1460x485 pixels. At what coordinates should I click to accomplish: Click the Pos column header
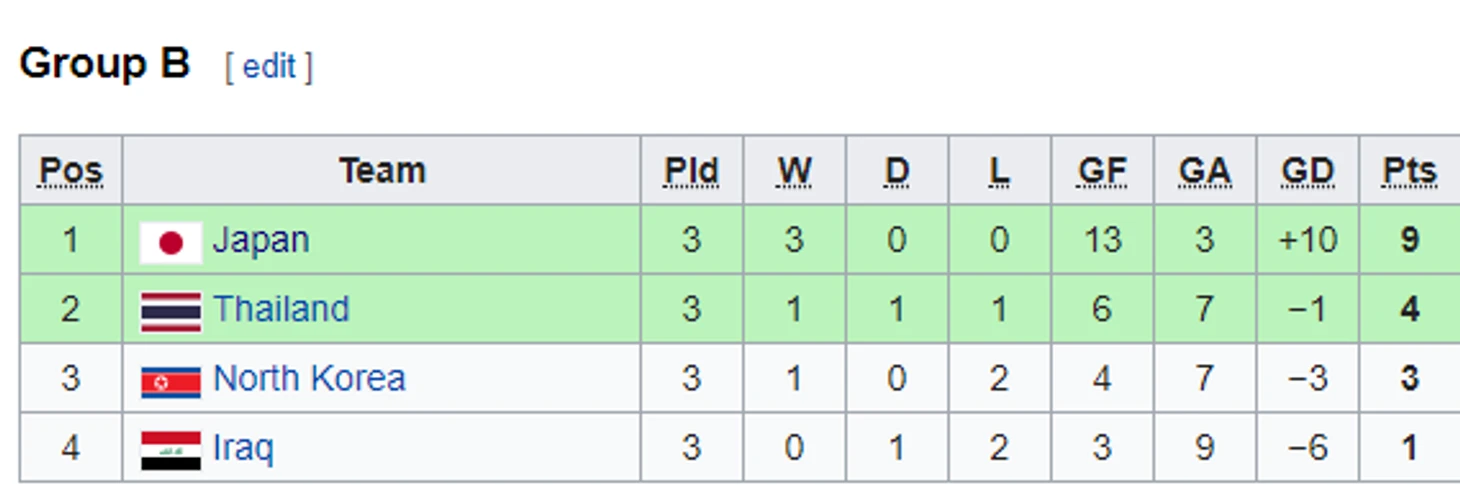click(71, 172)
